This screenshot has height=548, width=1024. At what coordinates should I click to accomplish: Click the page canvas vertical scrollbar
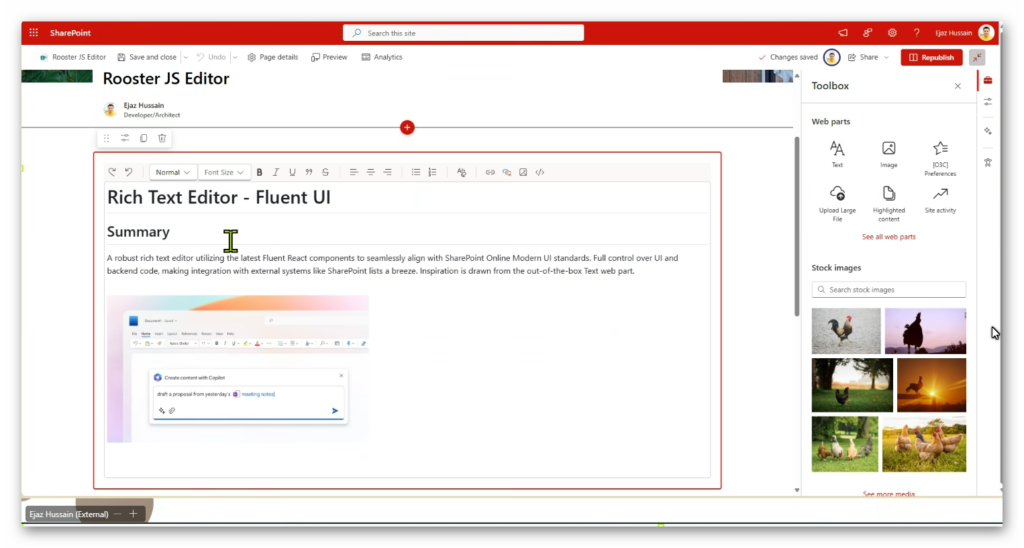point(797,227)
